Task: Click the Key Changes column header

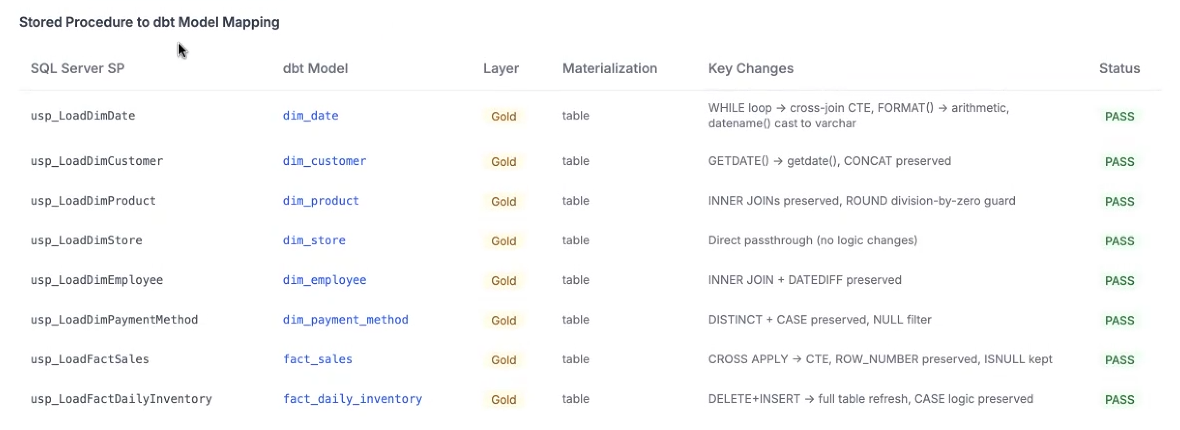Action: pyautogui.click(x=751, y=68)
